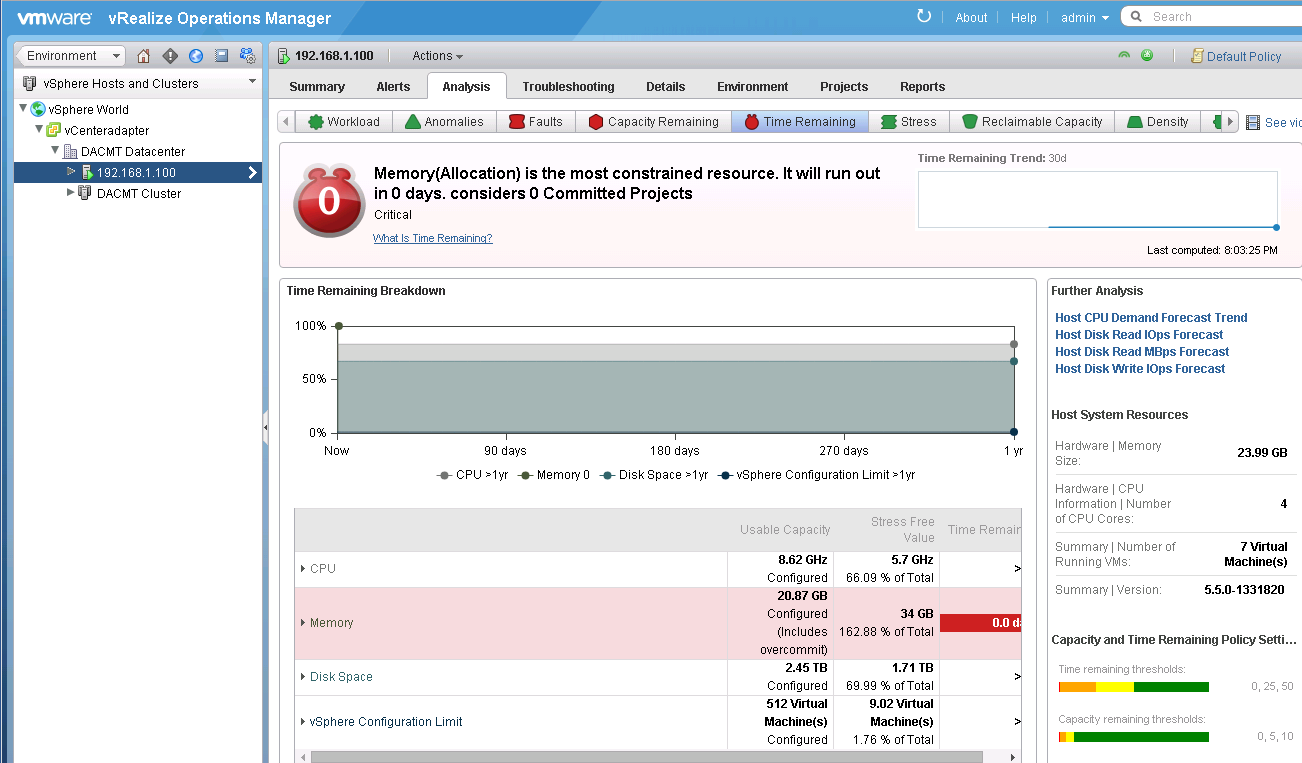Click the Time remaining thresholds color bar
The image size is (1302, 763).
[x=1133, y=687]
